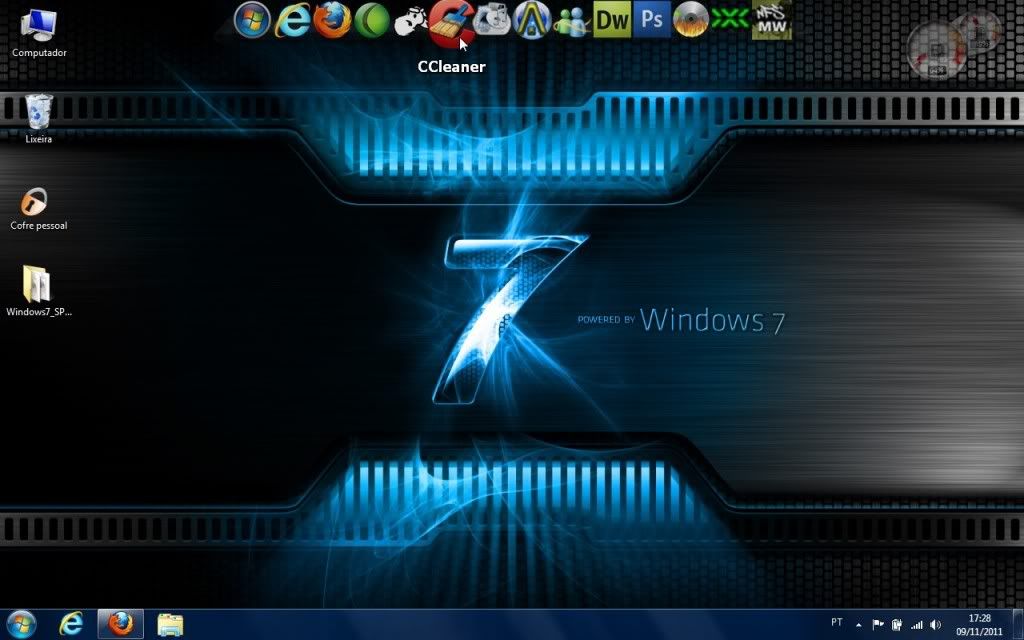Launch CCleaner from the top dock

[x=450, y=22]
